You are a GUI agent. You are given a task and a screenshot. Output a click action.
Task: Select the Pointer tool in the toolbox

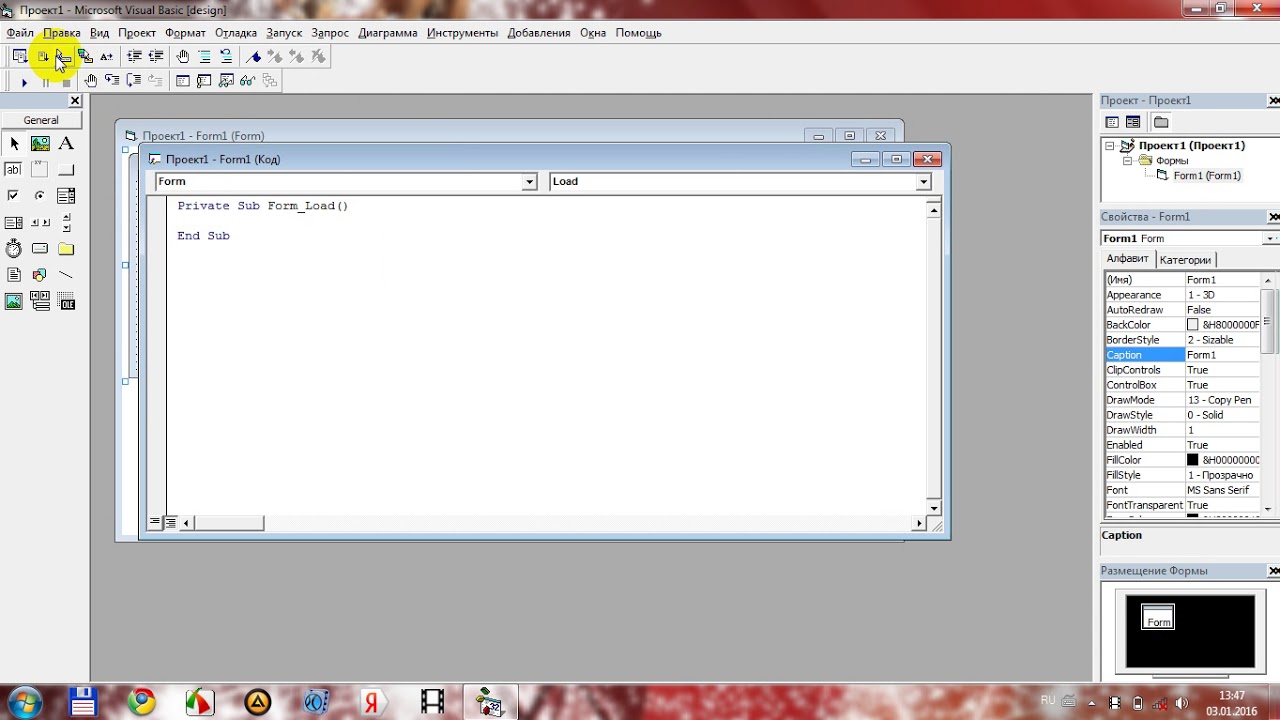(14, 144)
